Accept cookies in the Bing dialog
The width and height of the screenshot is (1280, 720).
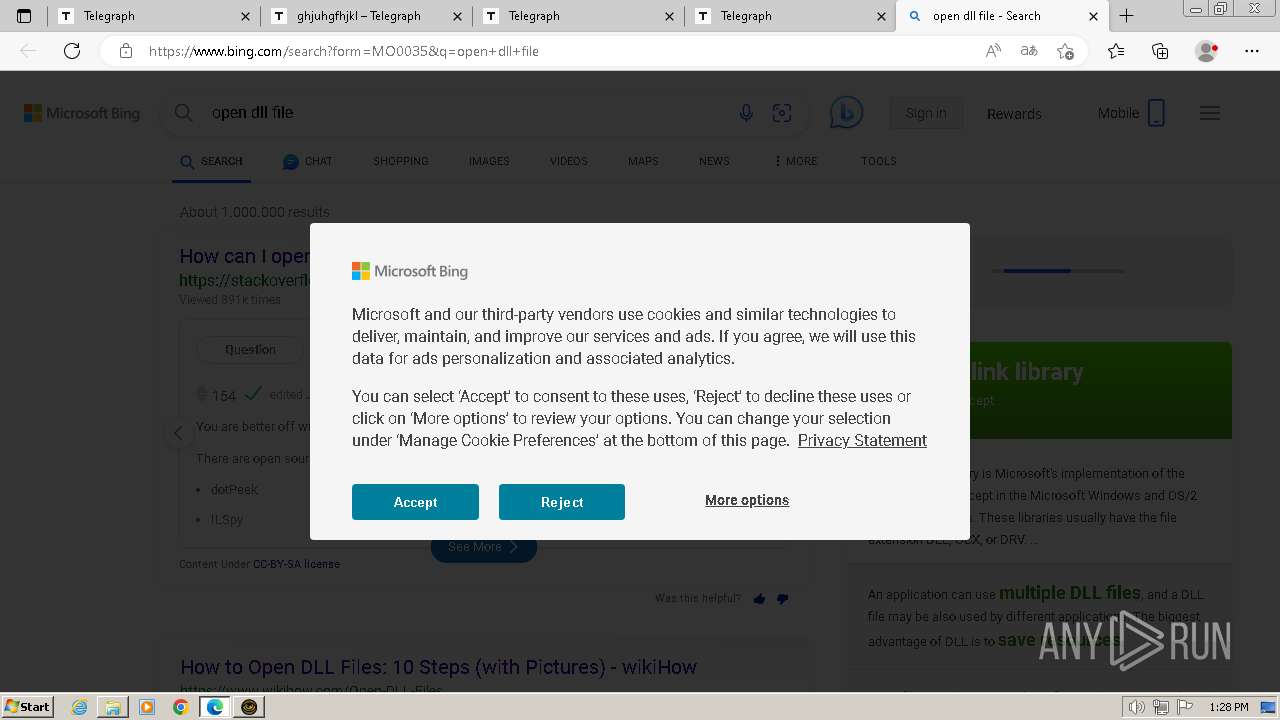click(415, 502)
